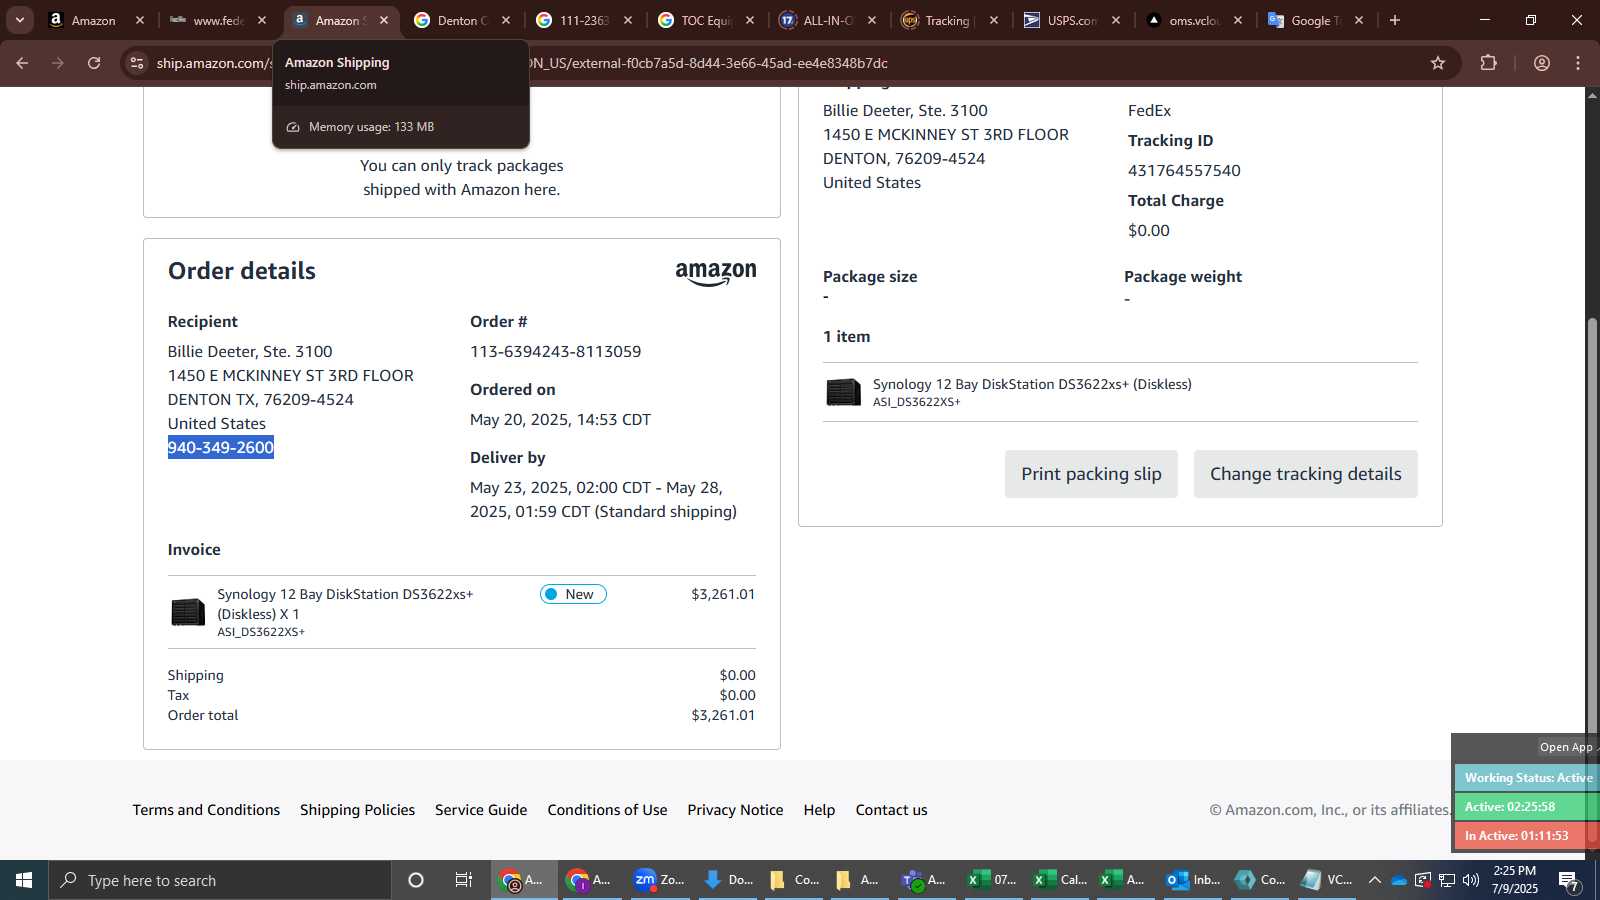
Task: Open Zoom app from taskbar
Action: pos(659,880)
